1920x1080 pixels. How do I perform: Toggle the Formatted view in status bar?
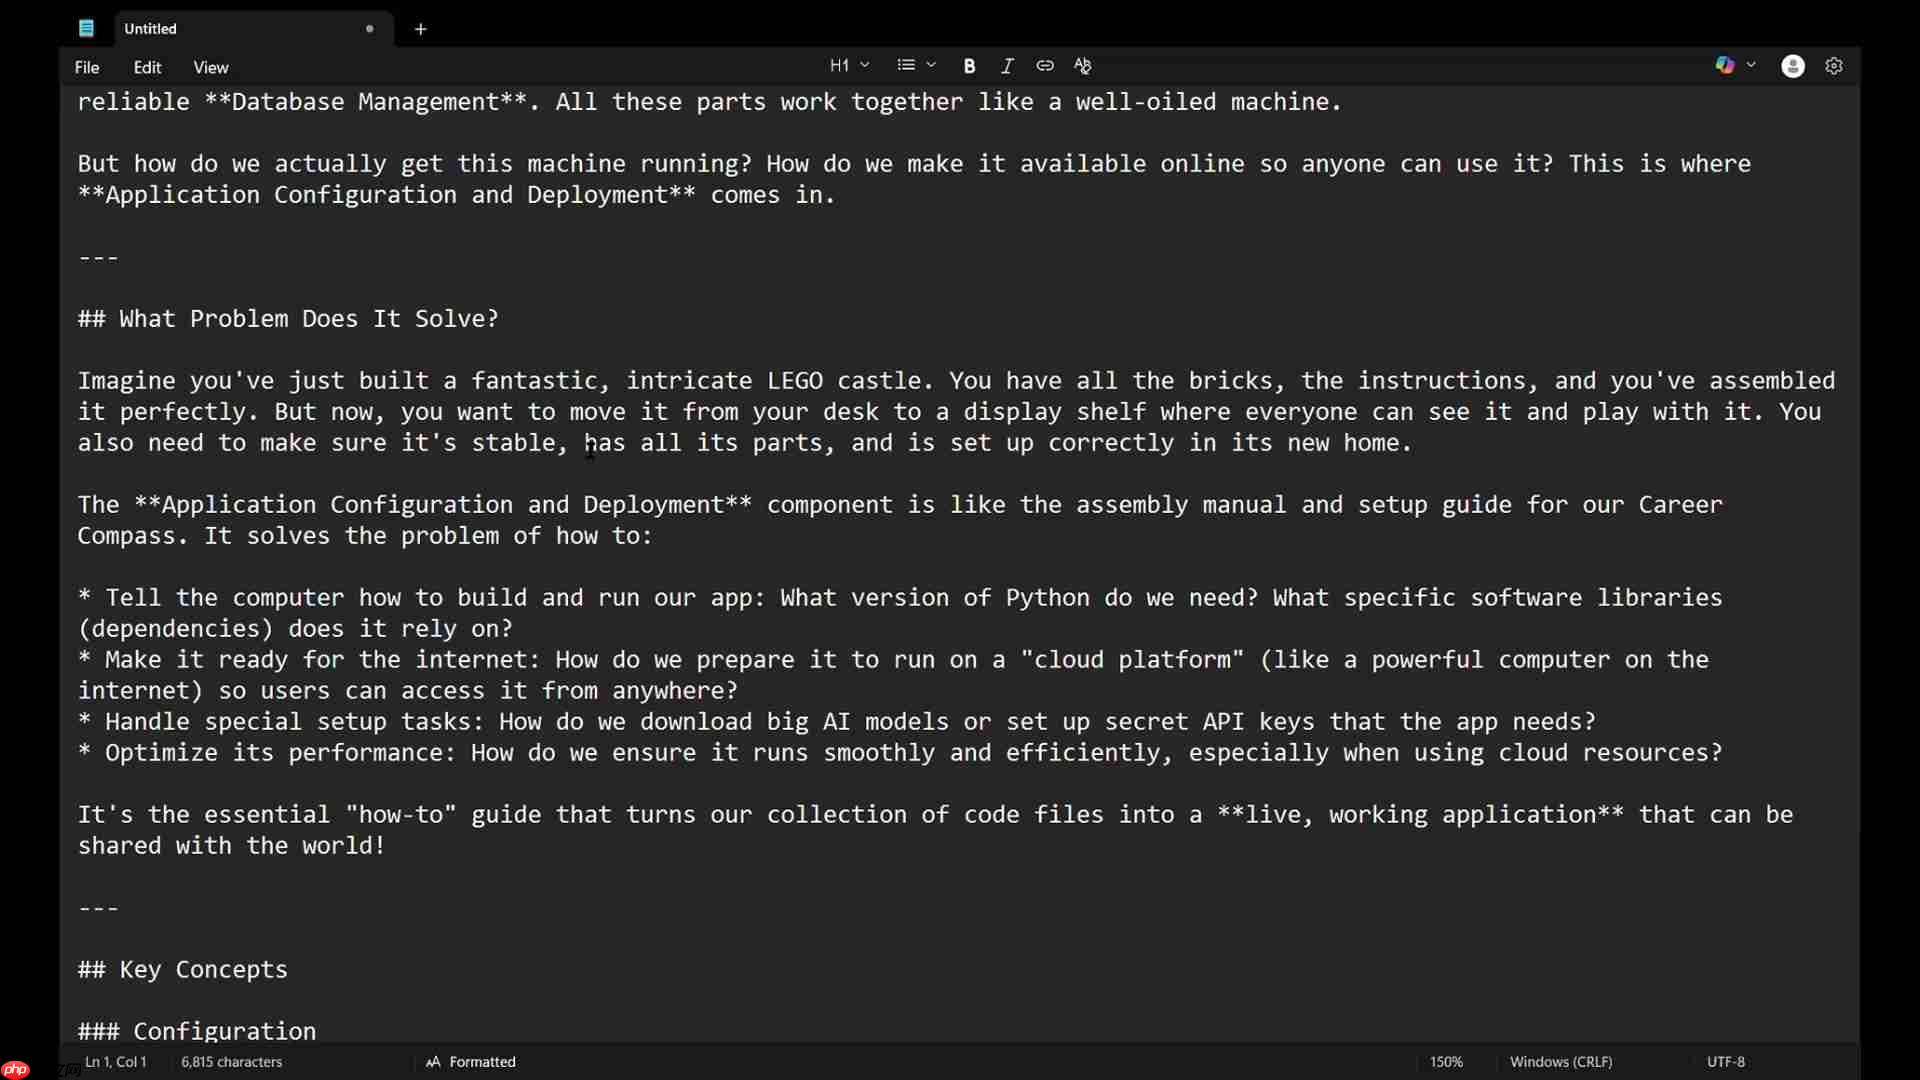coord(471,1062)
